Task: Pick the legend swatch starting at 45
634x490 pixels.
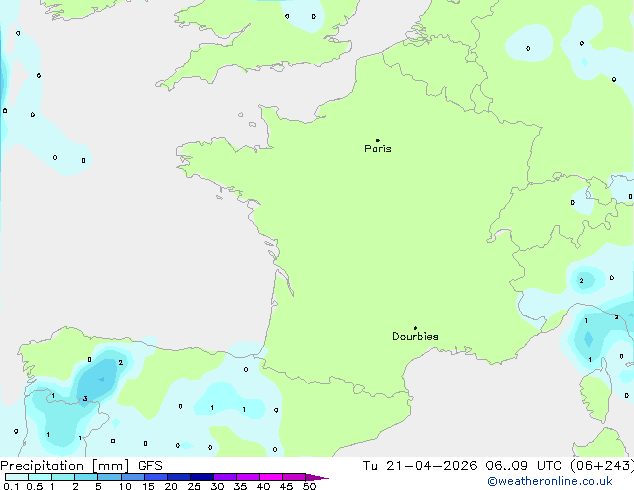Action: click(294, 477)
